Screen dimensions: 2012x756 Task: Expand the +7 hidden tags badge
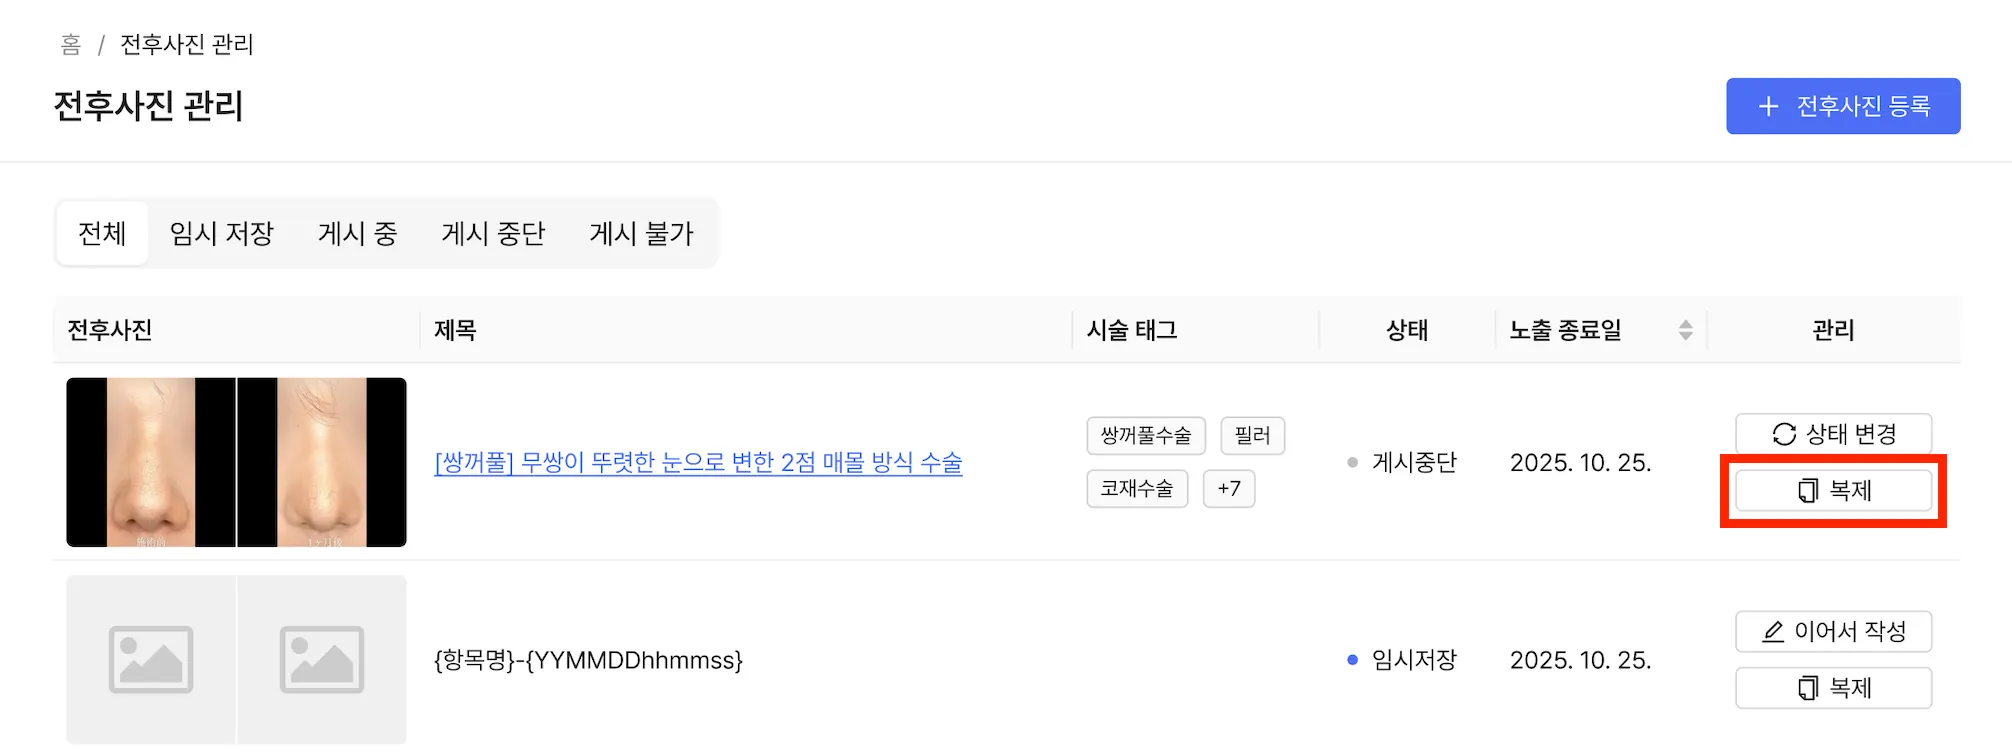coord(1228,489)
